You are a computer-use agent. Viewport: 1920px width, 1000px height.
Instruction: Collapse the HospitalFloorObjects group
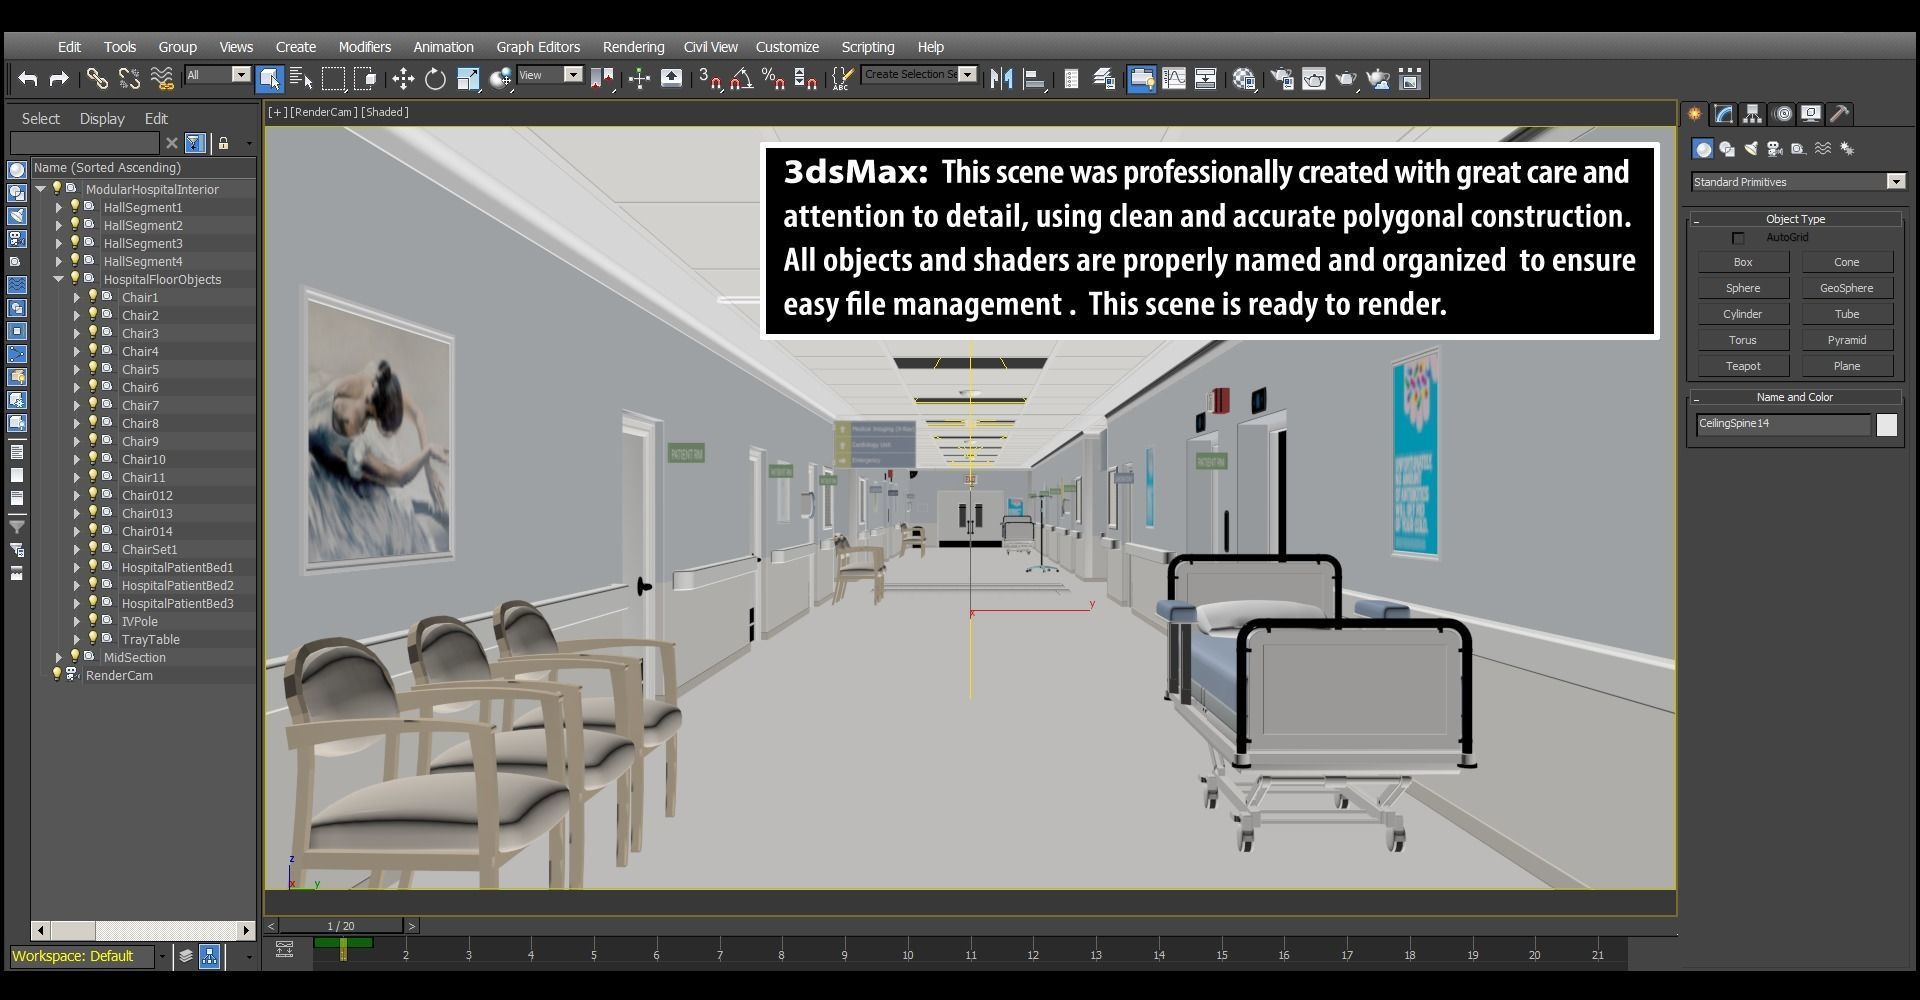tap(59, 279)
